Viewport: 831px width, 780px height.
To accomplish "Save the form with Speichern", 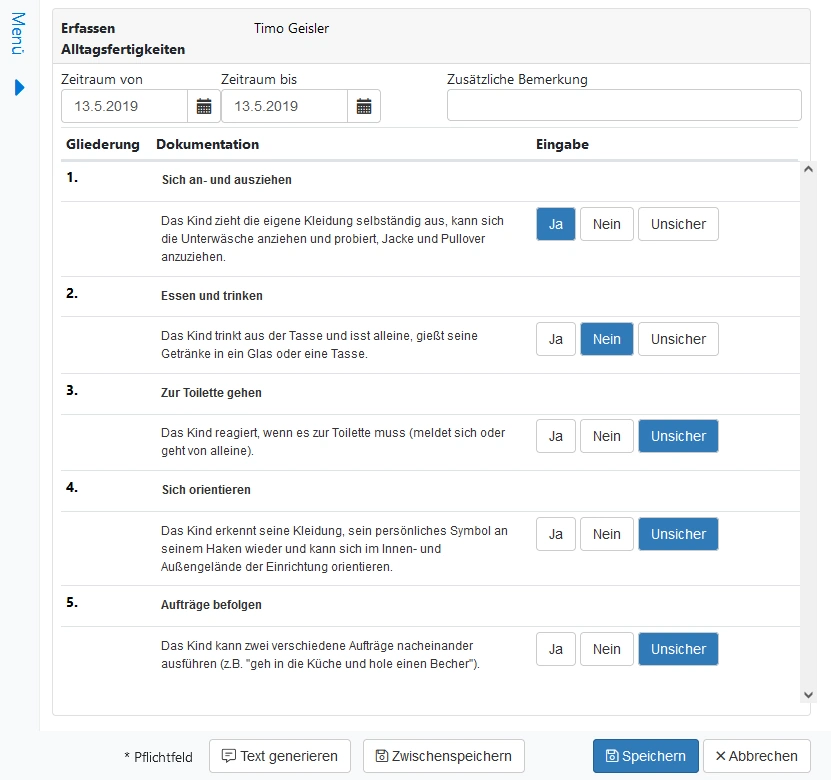I will click(645, 756).
